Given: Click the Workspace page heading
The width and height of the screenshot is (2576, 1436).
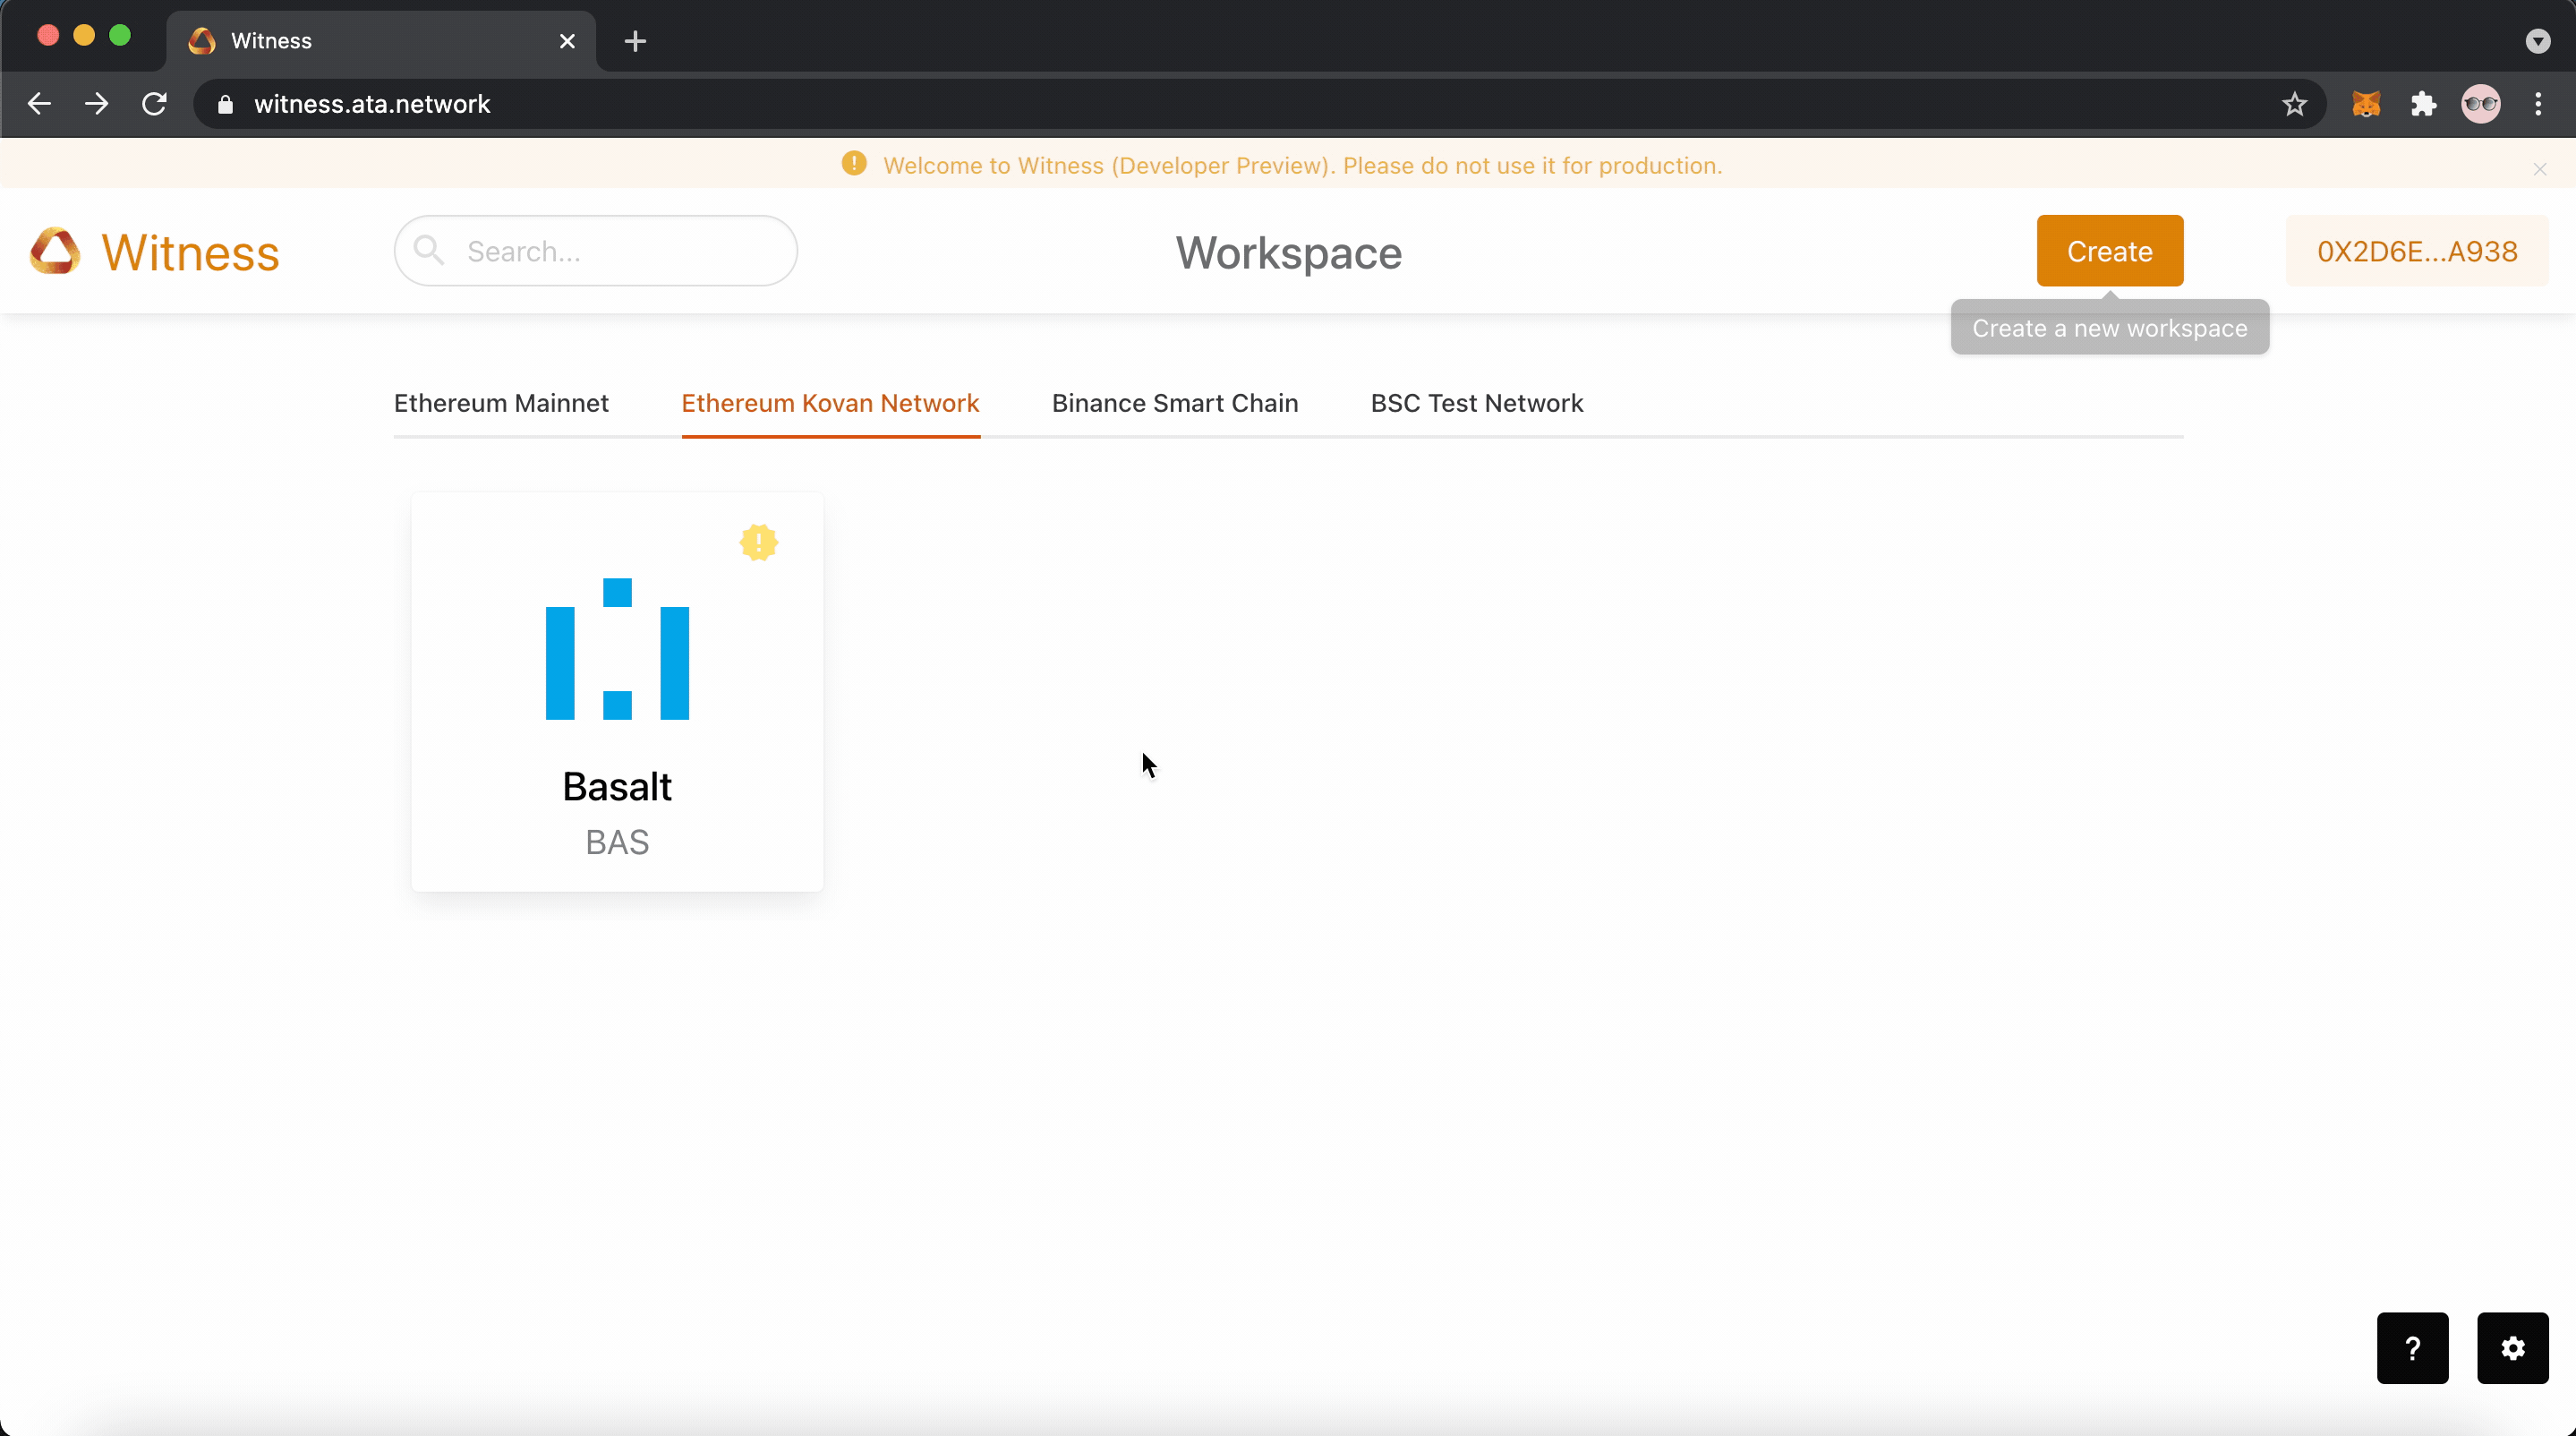Looking at the screenshot, I should pyautogui.click(x=1288, y=252).
